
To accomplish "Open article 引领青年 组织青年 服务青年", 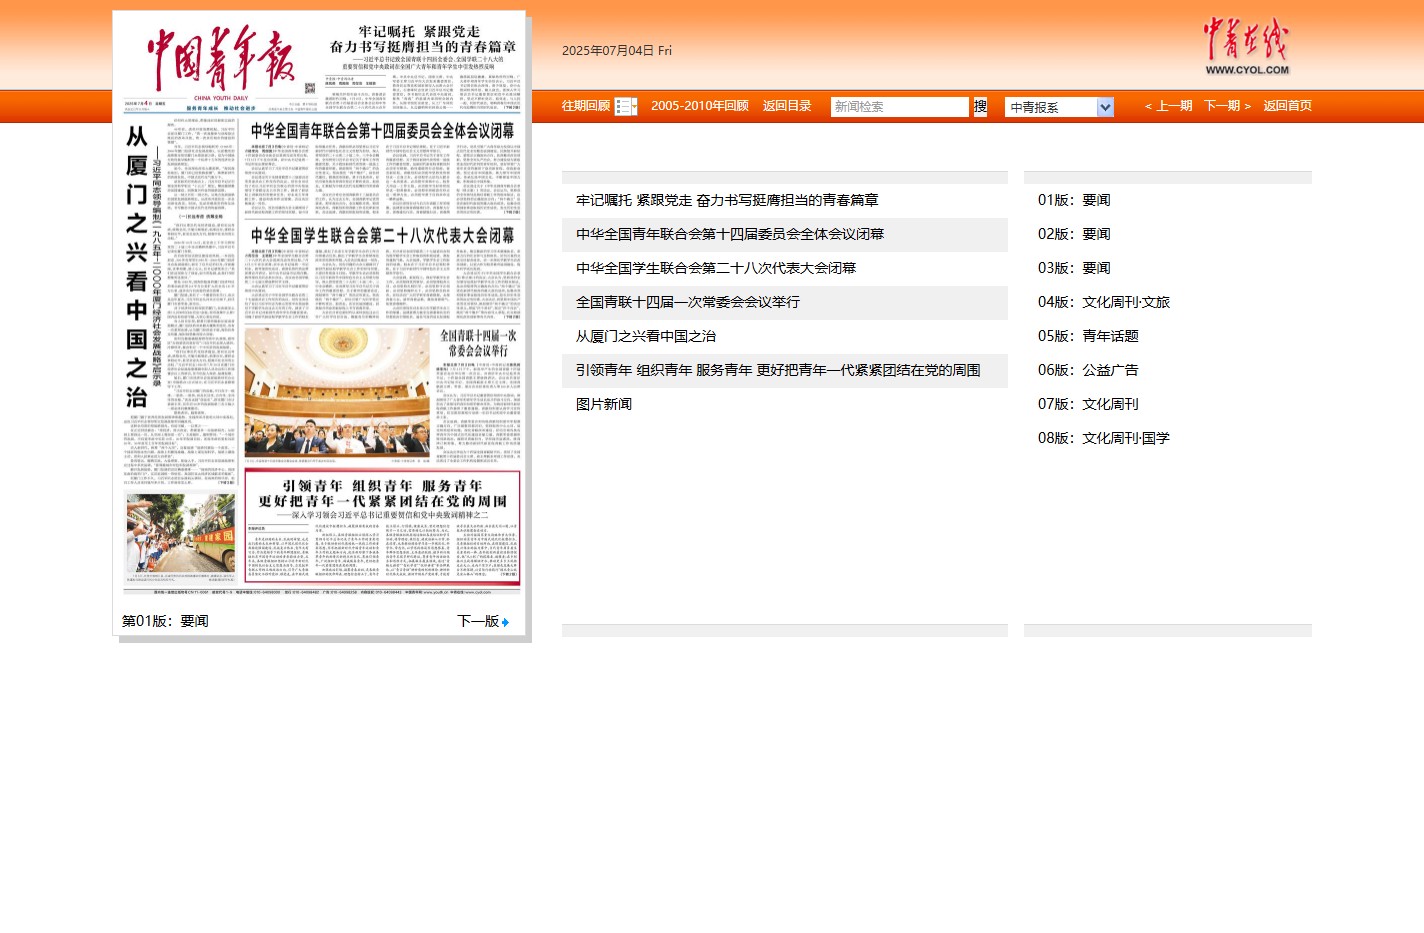I will 778,370.
